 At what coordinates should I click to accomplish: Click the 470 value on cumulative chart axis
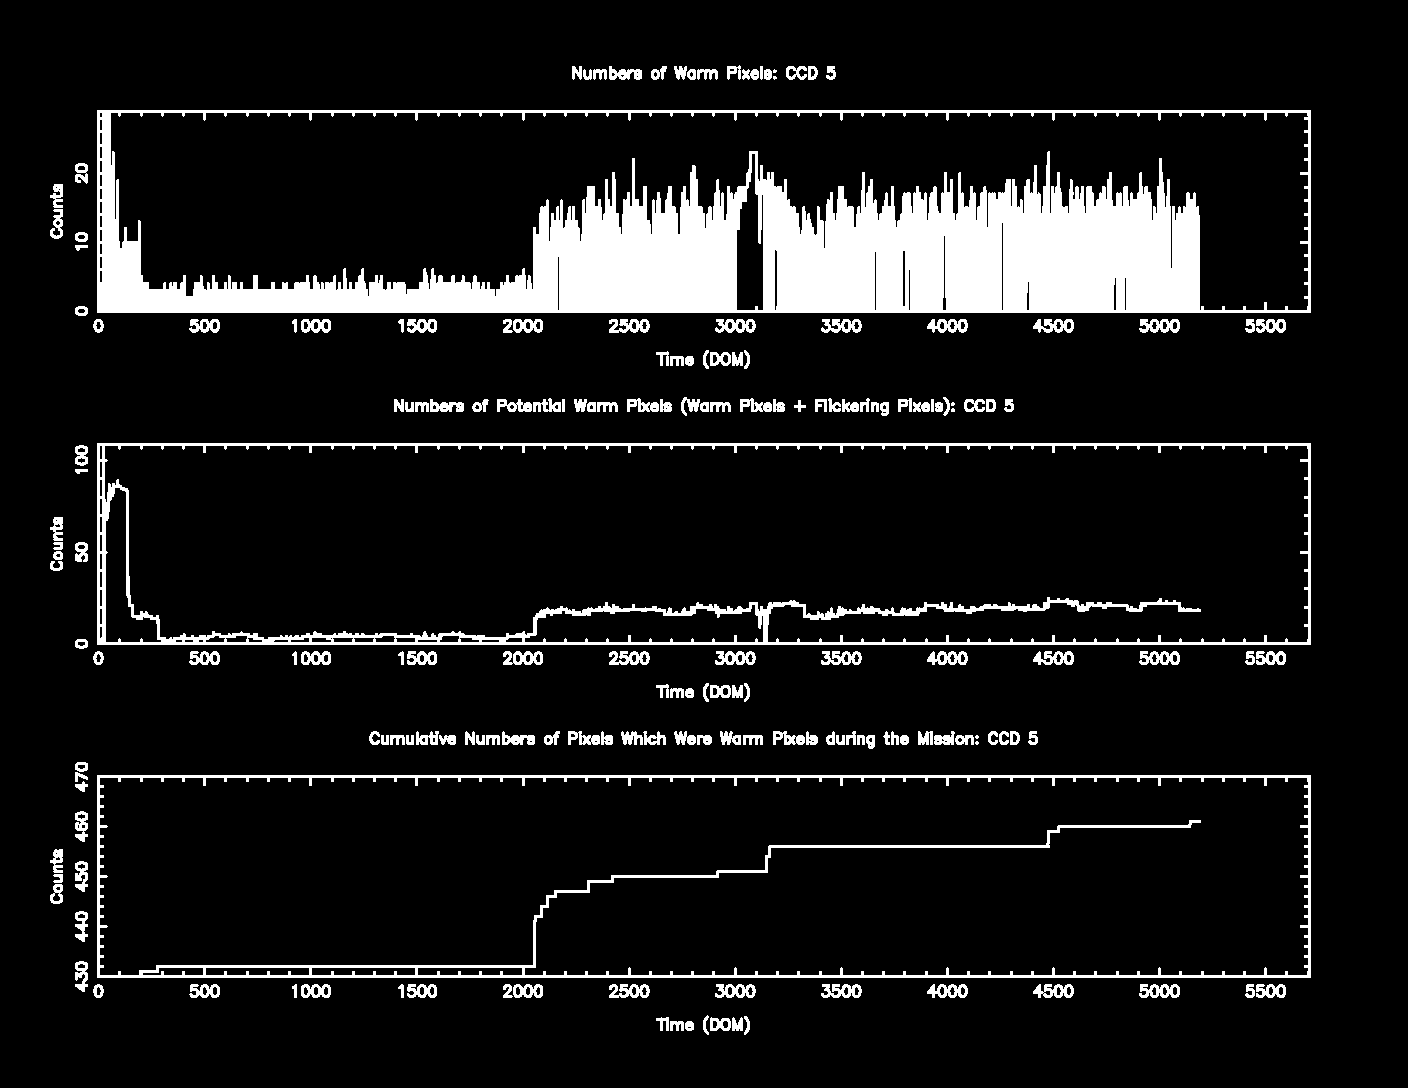[82, 777]
